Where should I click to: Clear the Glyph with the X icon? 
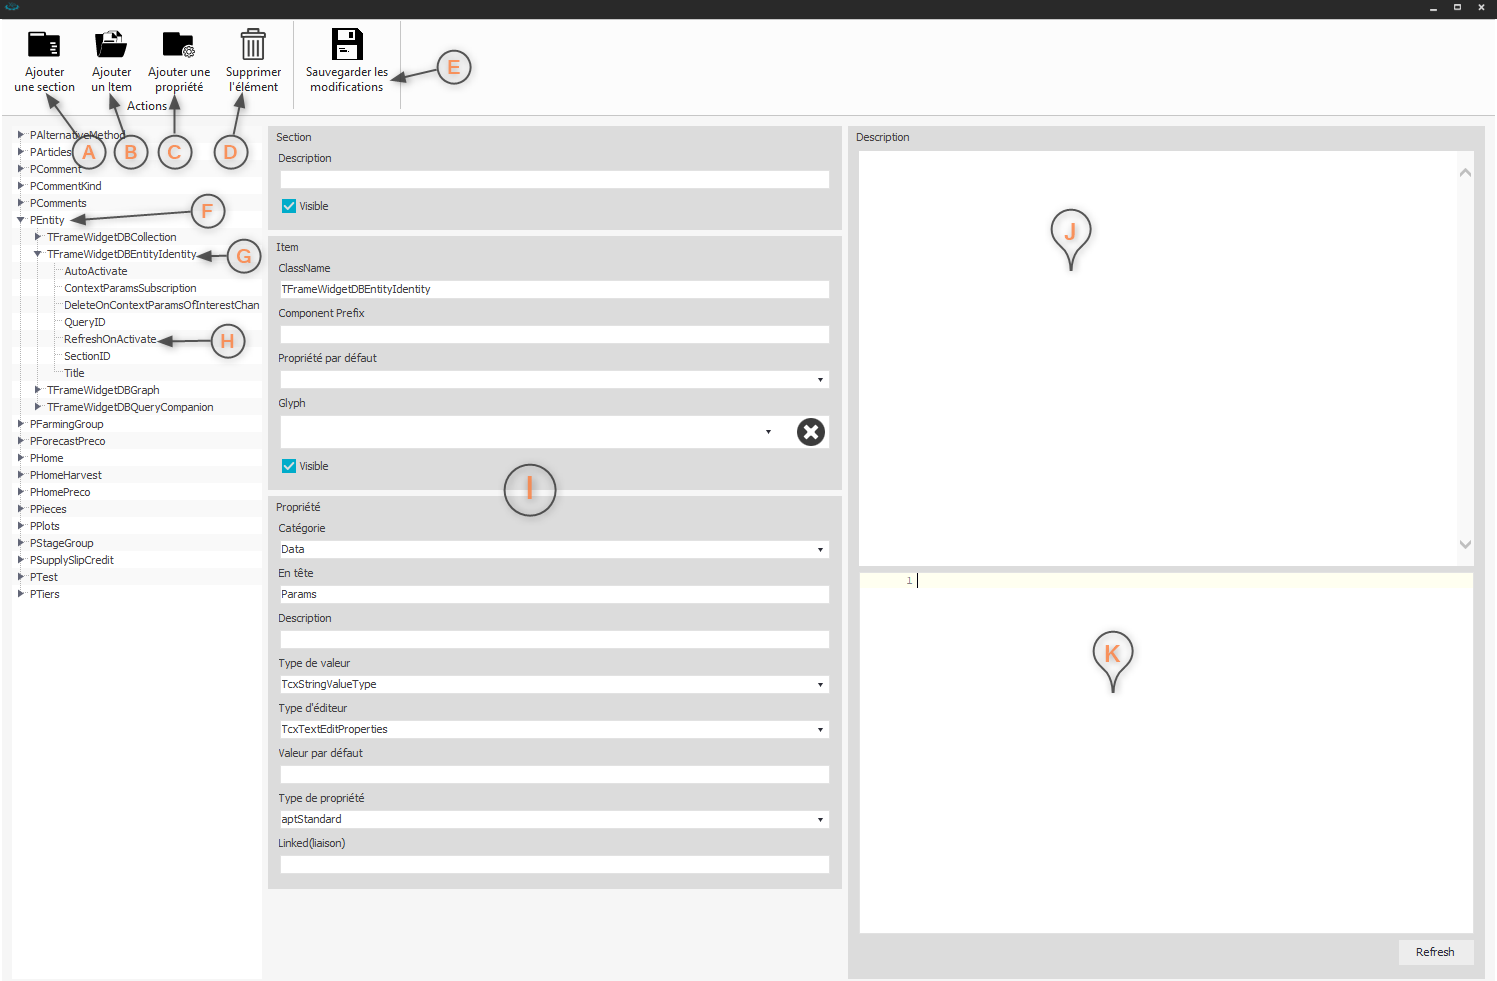810,432
